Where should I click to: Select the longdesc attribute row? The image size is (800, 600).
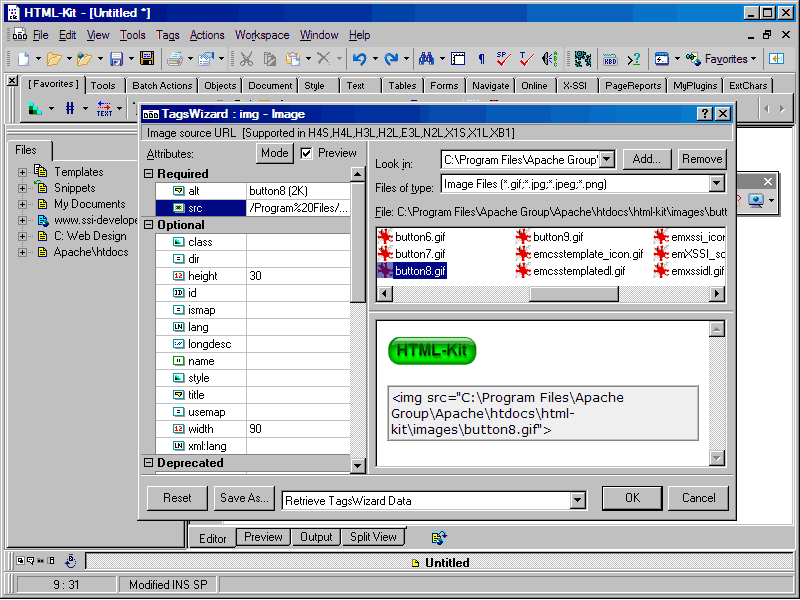coord(253,344)
